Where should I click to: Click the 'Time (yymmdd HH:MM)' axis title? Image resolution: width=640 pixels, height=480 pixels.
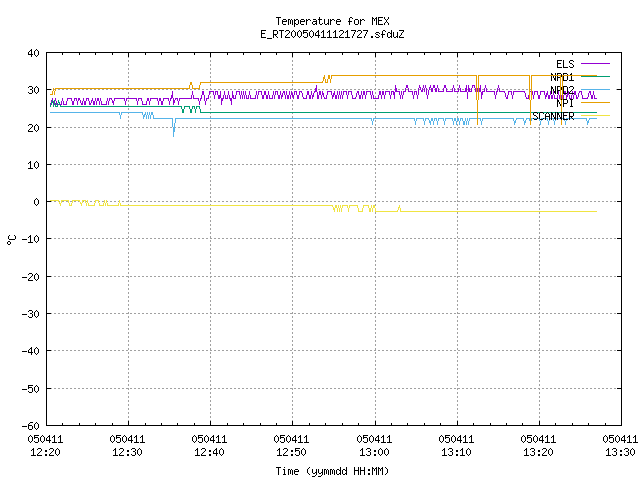click(x=332, y=471)
